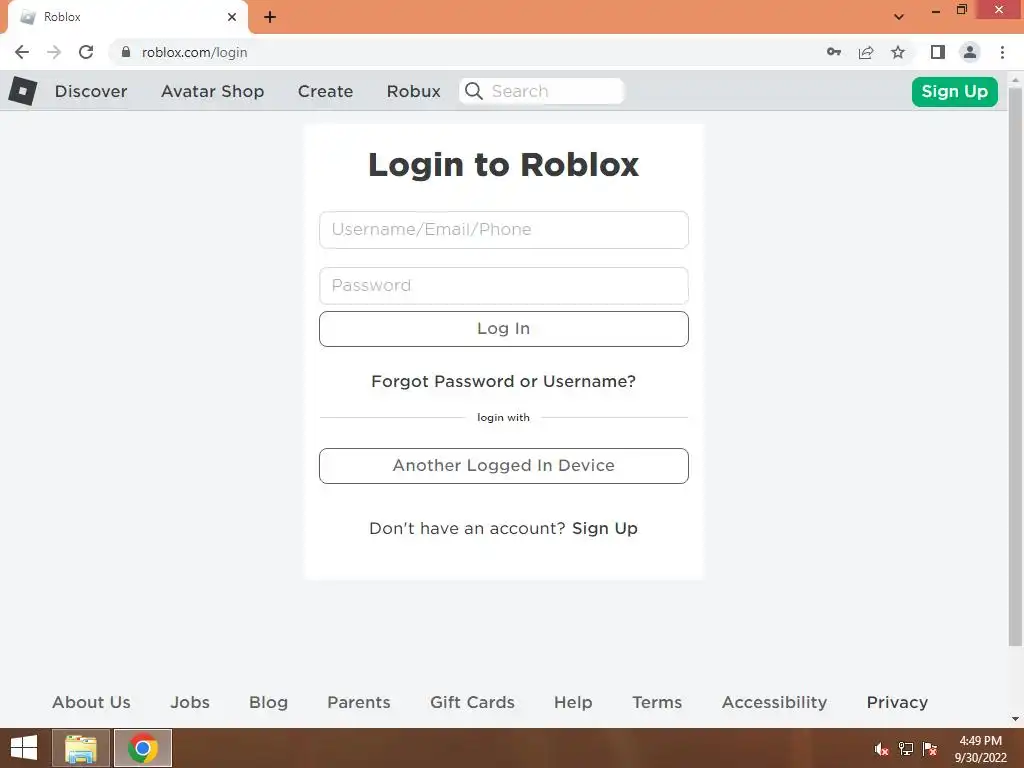Click the muted volume tray icon
This screenshot has width=1024, height=768.
[882, 749]
